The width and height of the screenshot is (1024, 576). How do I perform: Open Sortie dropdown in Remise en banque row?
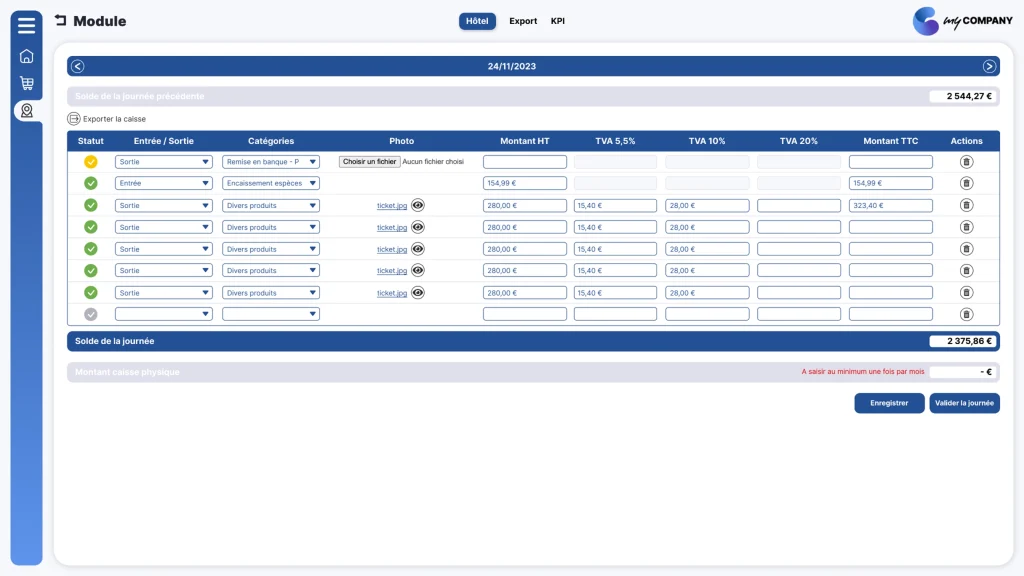pyautogui.click(x=163, y=161)
